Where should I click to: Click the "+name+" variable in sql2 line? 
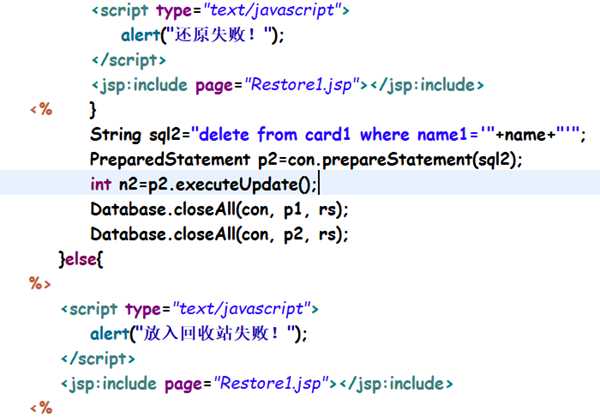point(525,135)
